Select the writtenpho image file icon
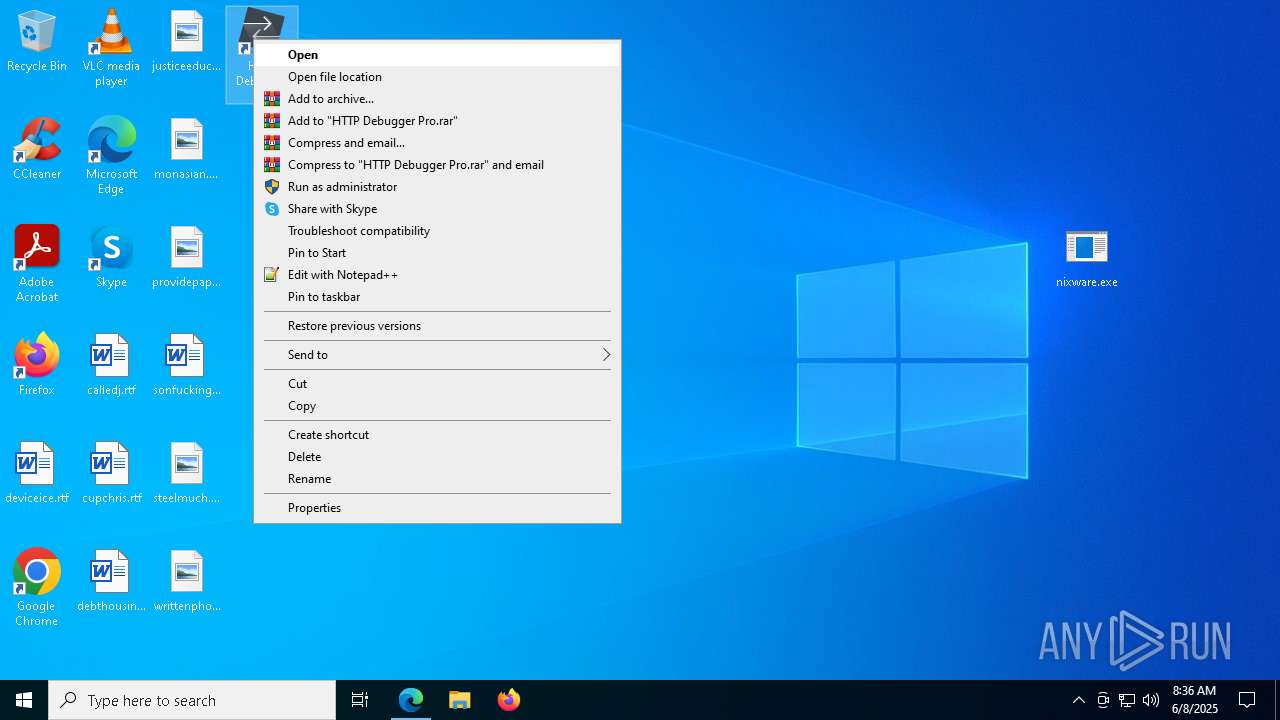 pos(186,582)
